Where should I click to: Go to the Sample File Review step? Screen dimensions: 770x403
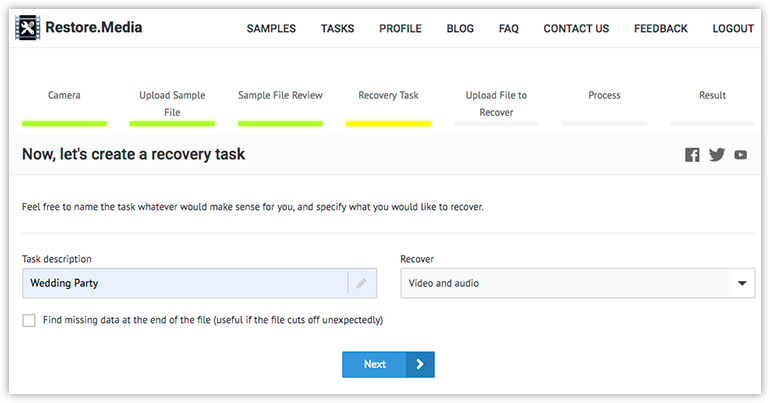(280, 95)
